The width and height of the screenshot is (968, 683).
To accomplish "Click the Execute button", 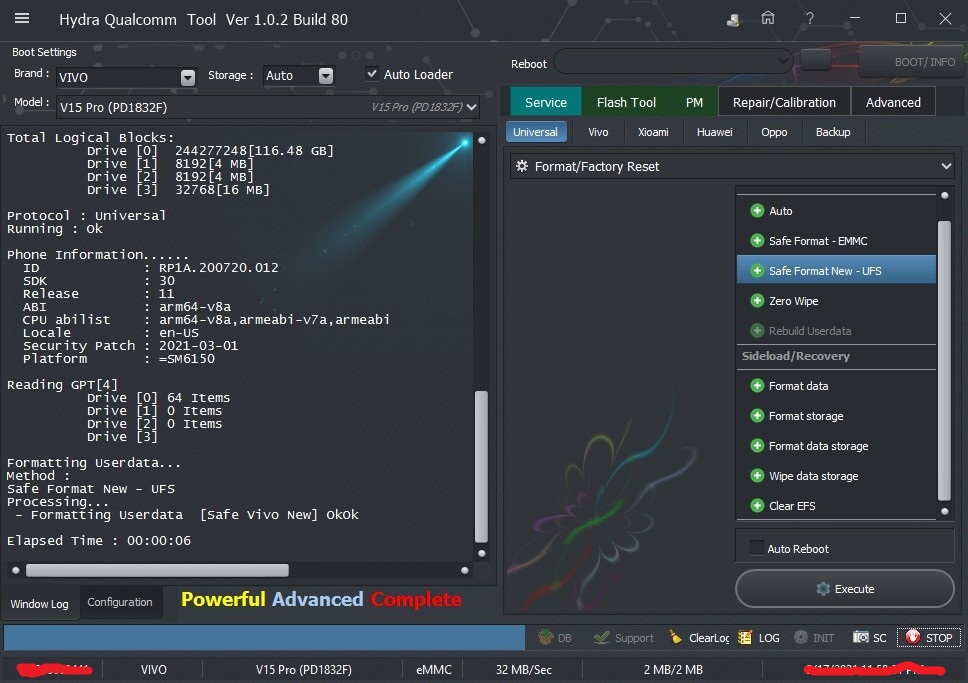I will coord(845,589).
